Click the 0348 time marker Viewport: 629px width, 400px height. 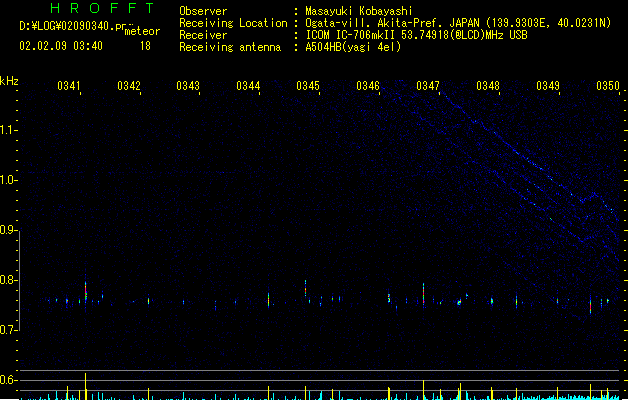click(488, 85)
